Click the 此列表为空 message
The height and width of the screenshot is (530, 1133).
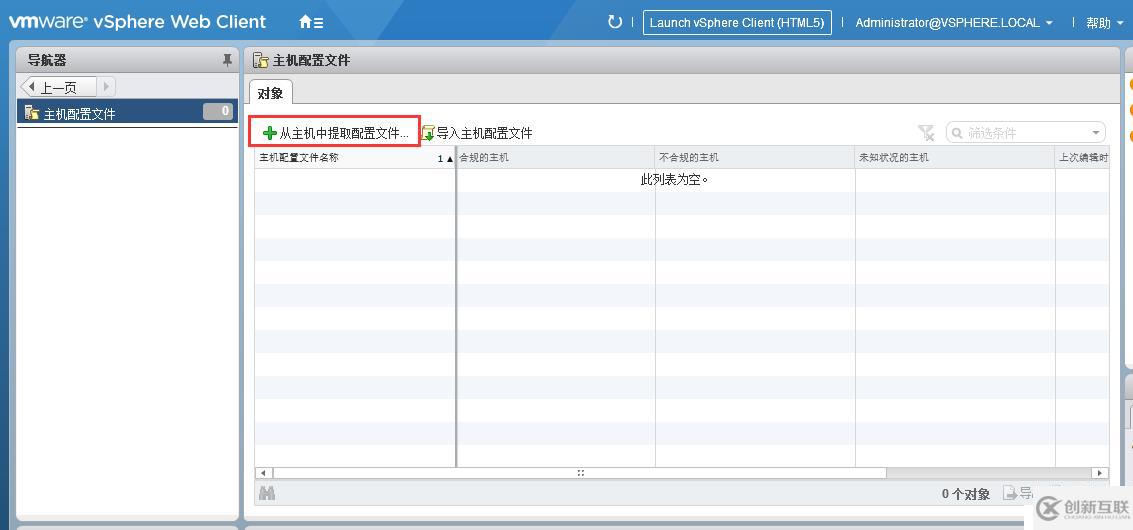pyautogui.click(x=675, y=179)
